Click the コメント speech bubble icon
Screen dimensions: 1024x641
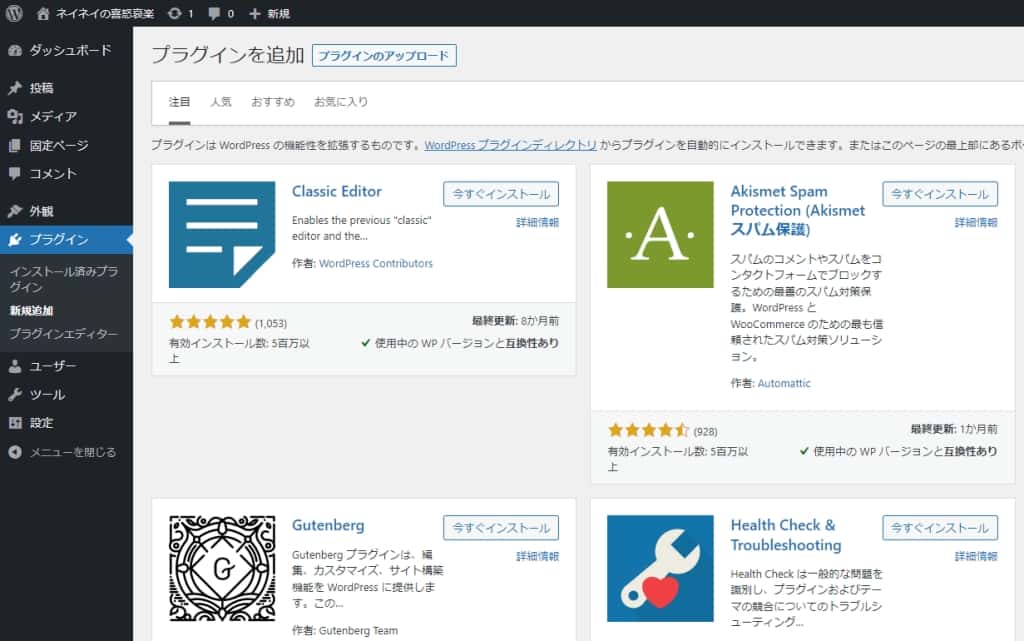click(x=15, y=174)
